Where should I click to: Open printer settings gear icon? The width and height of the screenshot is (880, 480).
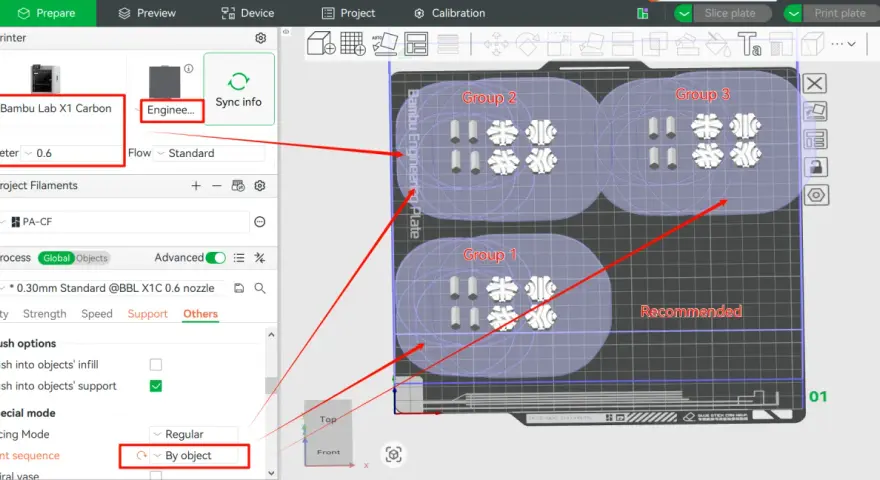pyautogui.click(x=260, y=38)
